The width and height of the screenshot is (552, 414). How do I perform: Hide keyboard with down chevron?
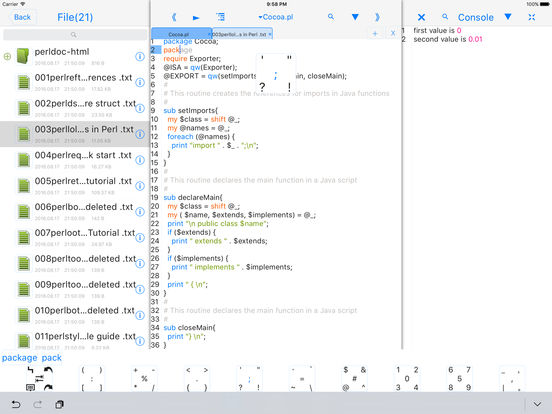[537, 404]
